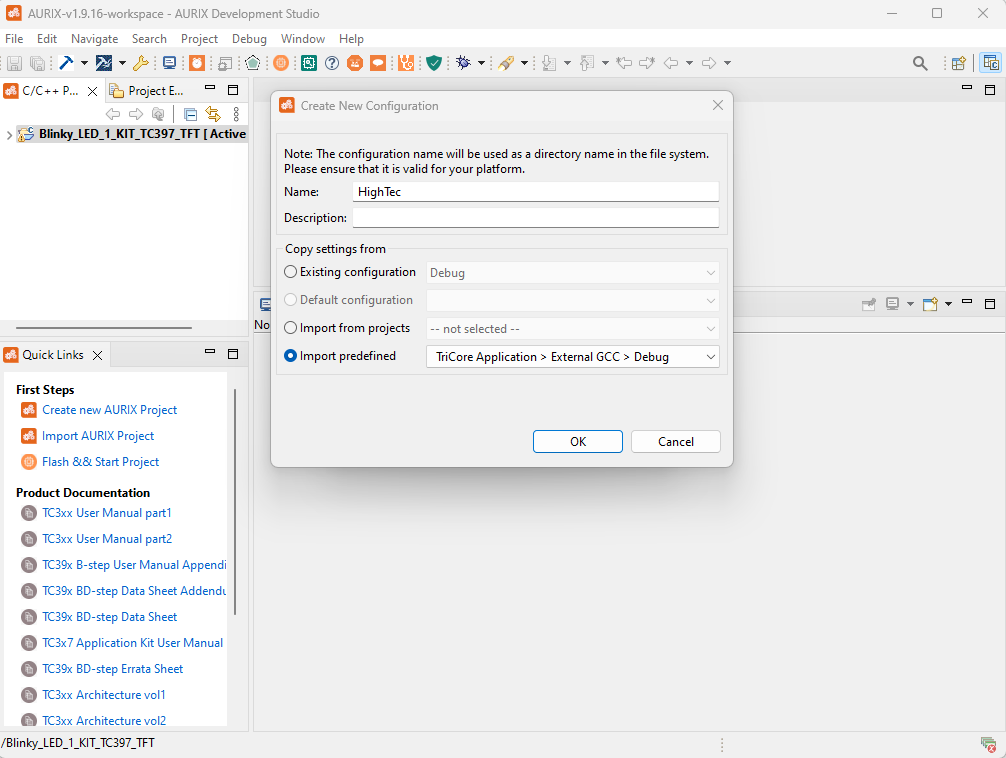Click the wrench tool icon in toolbar
This screenshot has width=1006, height=758.
pyautogui.click(x=140, y=63)
